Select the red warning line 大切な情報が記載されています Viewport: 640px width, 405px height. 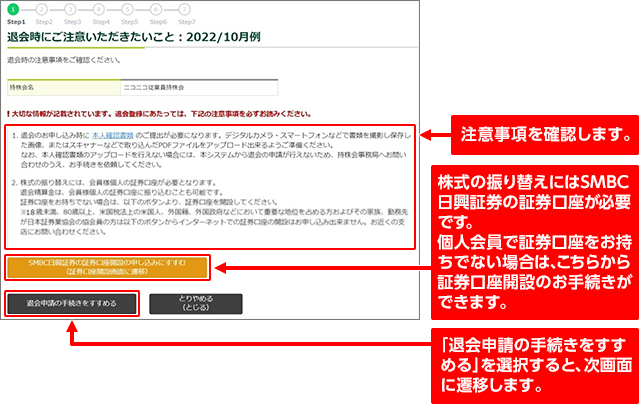159,114
